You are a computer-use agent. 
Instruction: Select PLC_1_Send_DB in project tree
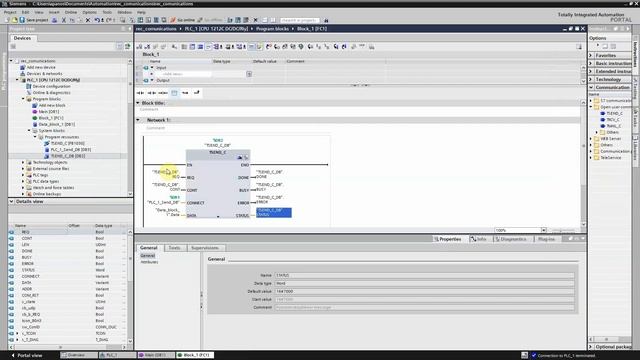pyautogui.click(x=71, y=150)
